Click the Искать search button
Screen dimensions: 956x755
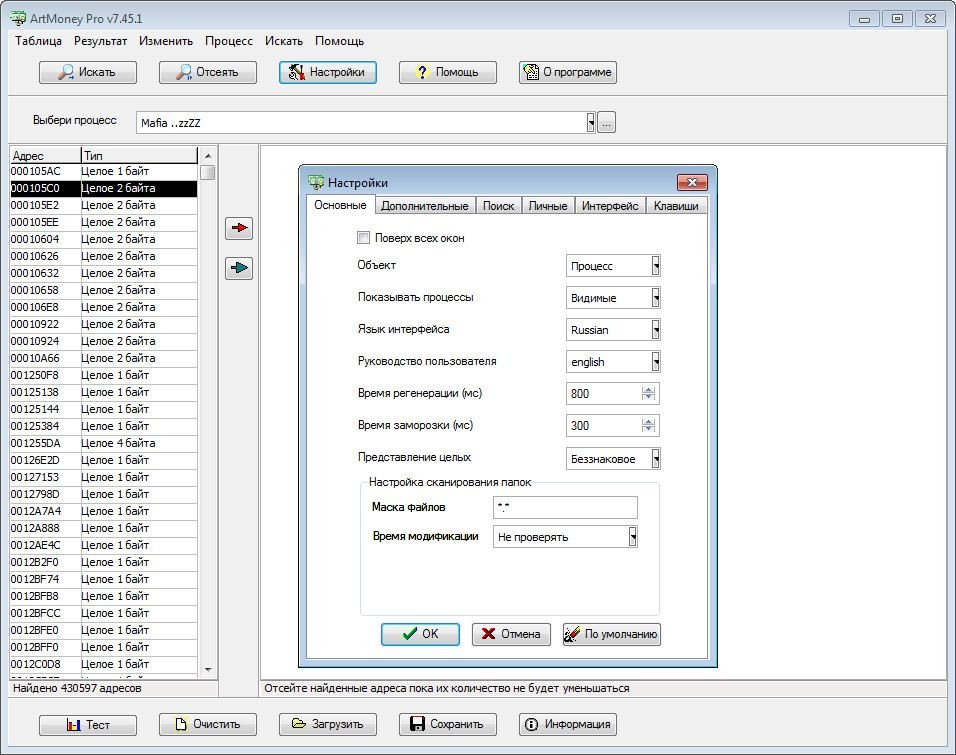click(87, 72)
